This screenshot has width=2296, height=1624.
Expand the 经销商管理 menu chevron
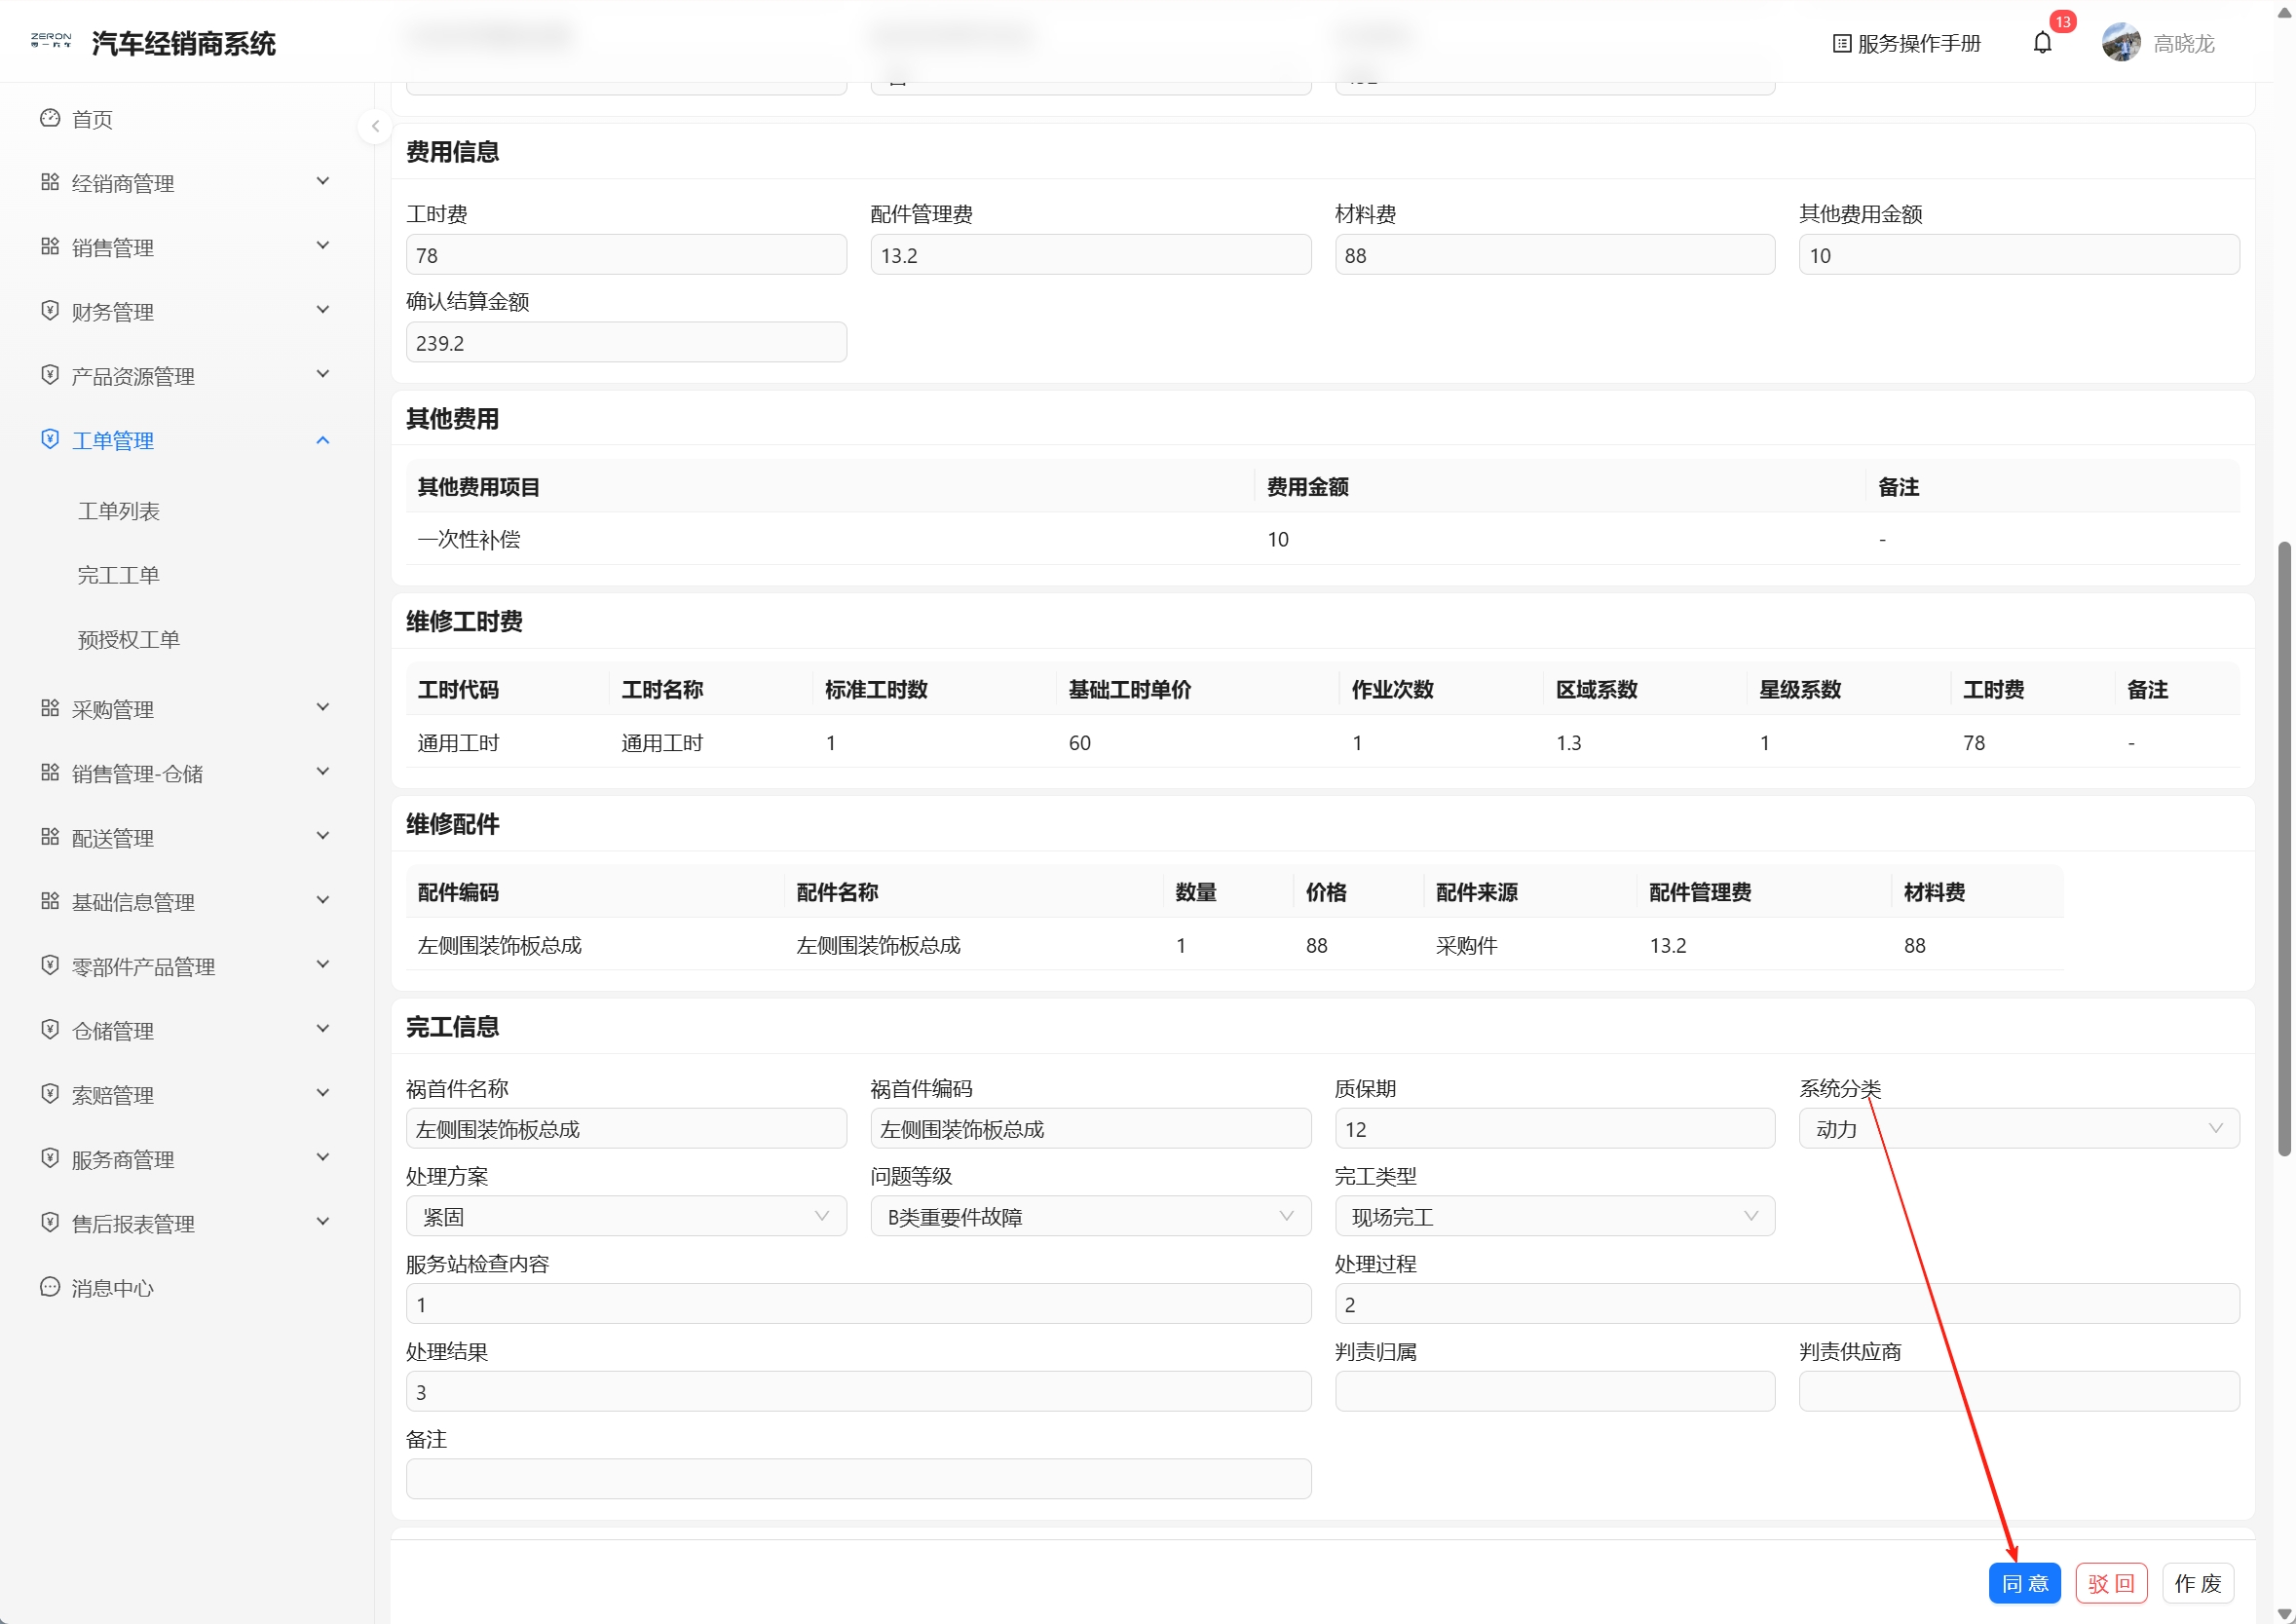(323, 181)
